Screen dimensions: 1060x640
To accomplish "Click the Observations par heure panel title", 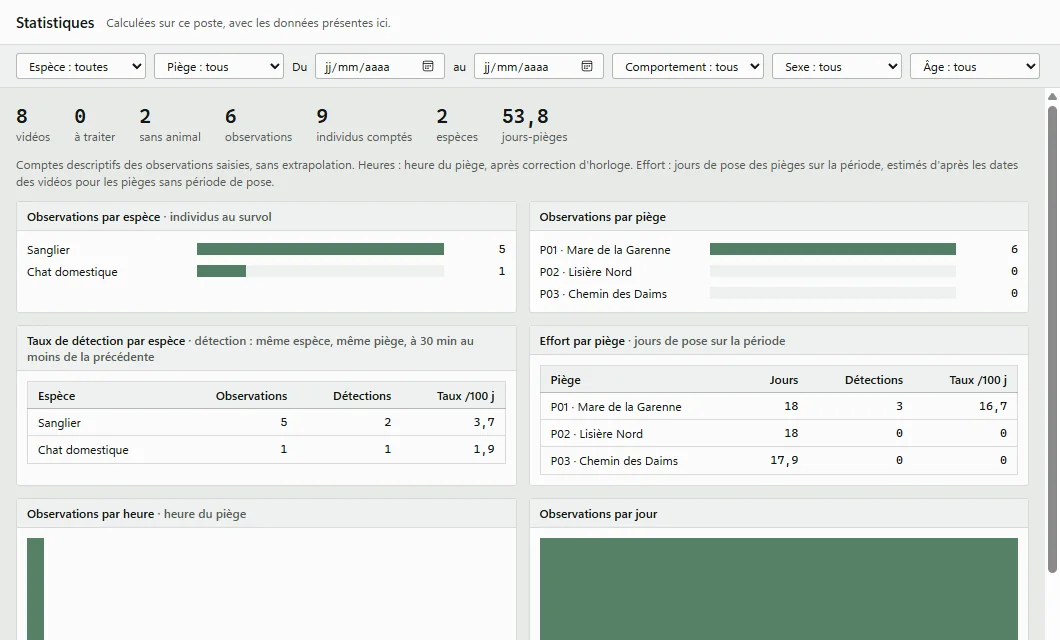I will [x=137, y=514].
